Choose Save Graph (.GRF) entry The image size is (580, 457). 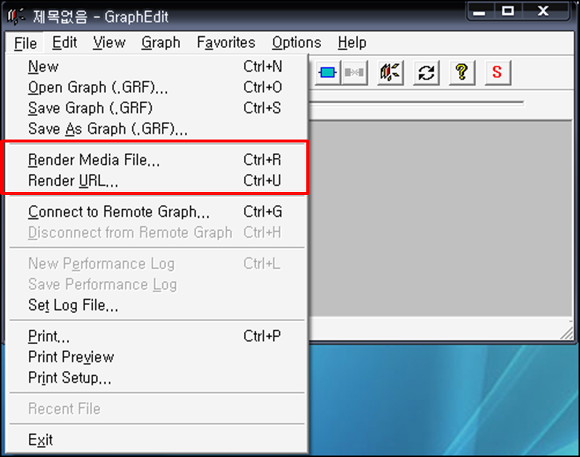[157, 108]
